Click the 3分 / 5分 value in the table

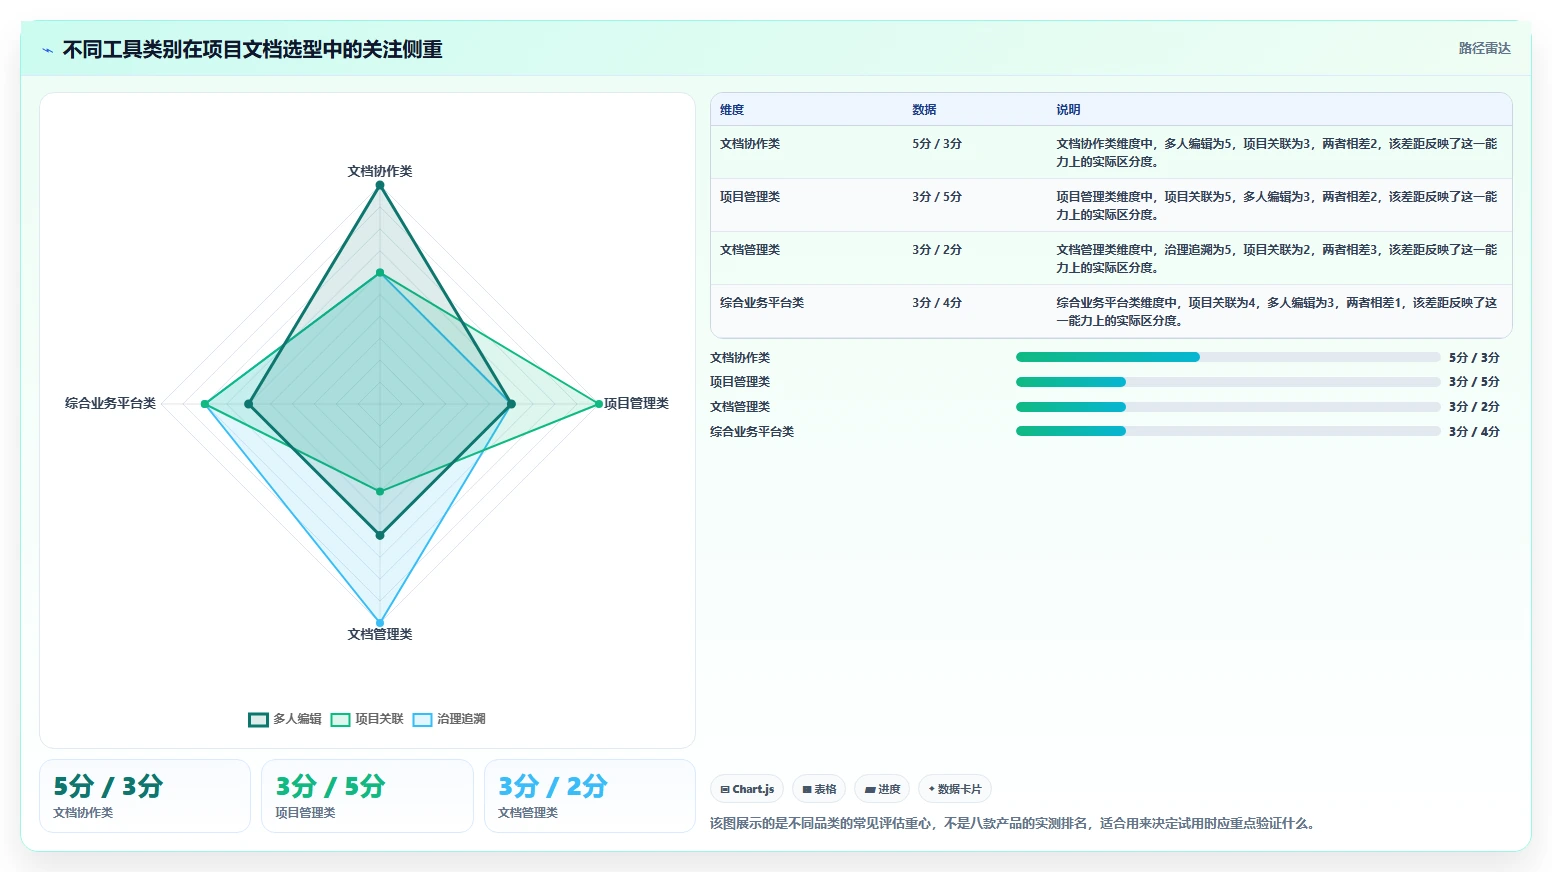[x=937, y=197]
